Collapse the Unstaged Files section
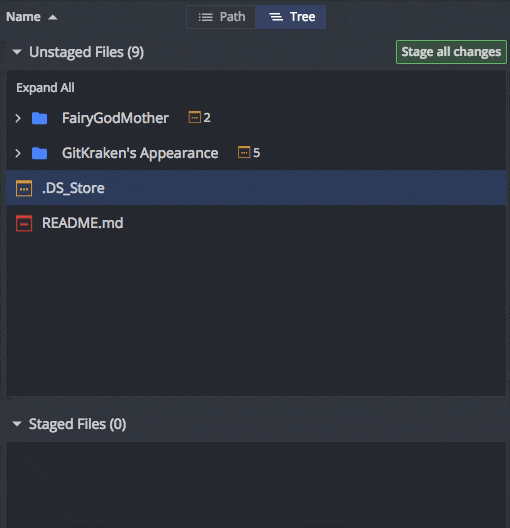 [17, 52]
